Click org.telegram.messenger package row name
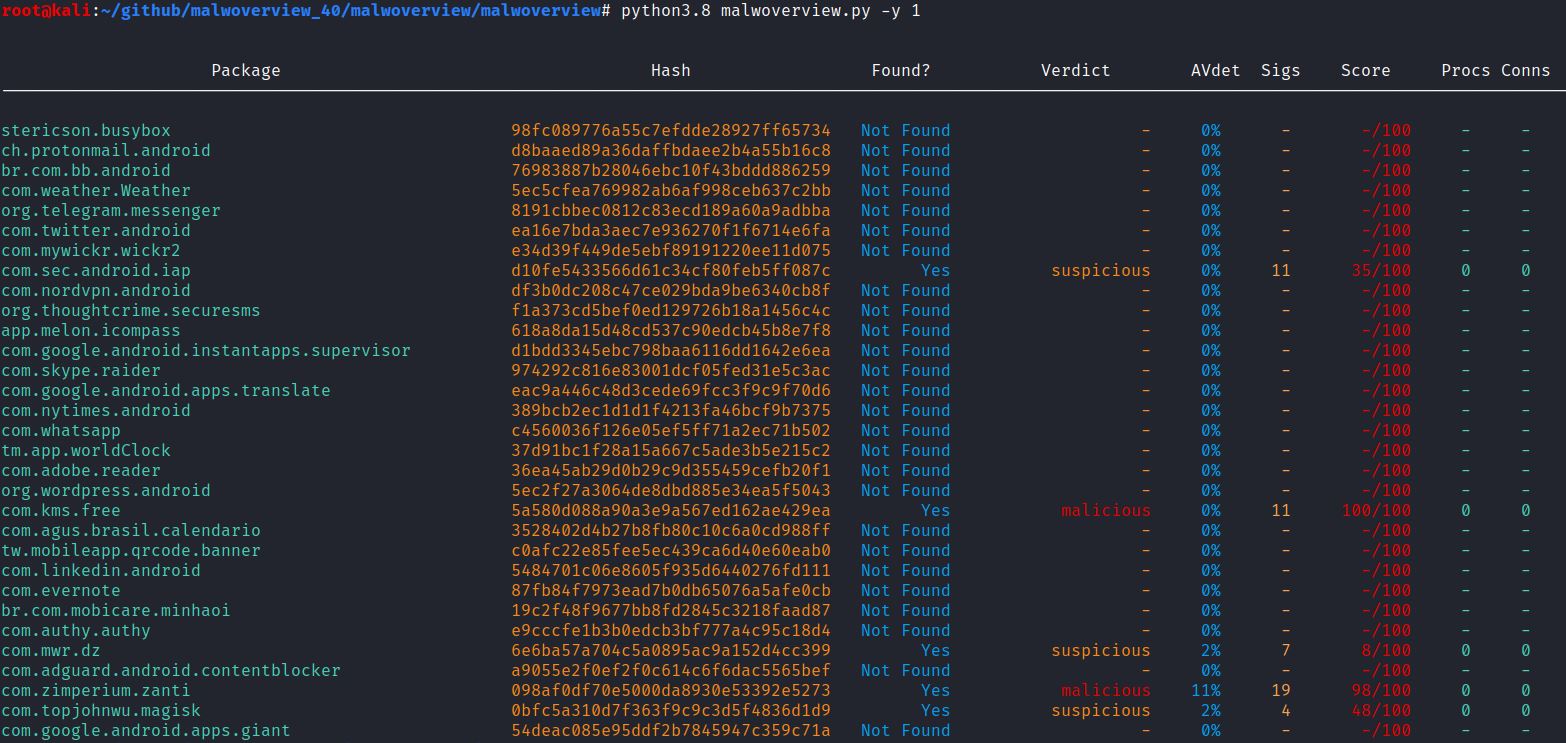 click(x=111, y=210)
